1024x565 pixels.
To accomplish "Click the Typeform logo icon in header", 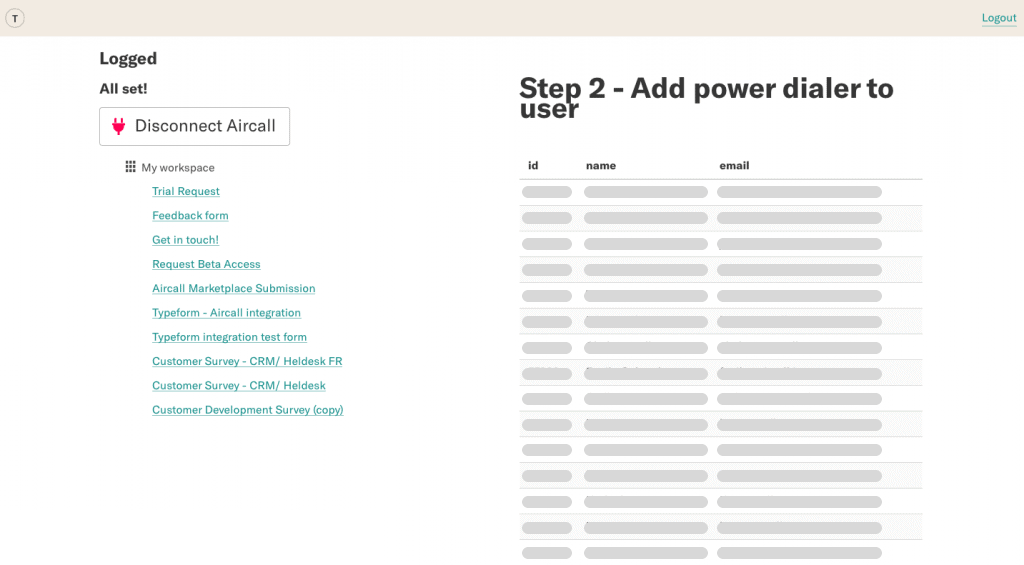I will click(x=15, y=18).
